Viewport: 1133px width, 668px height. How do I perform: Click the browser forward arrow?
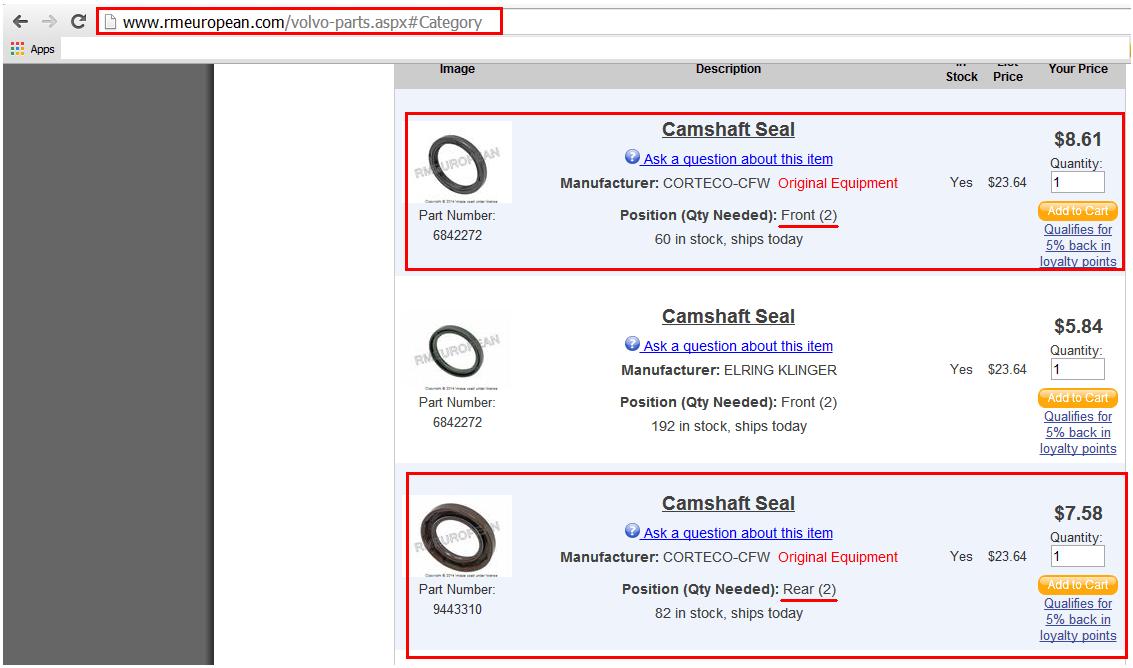(48, 22)
